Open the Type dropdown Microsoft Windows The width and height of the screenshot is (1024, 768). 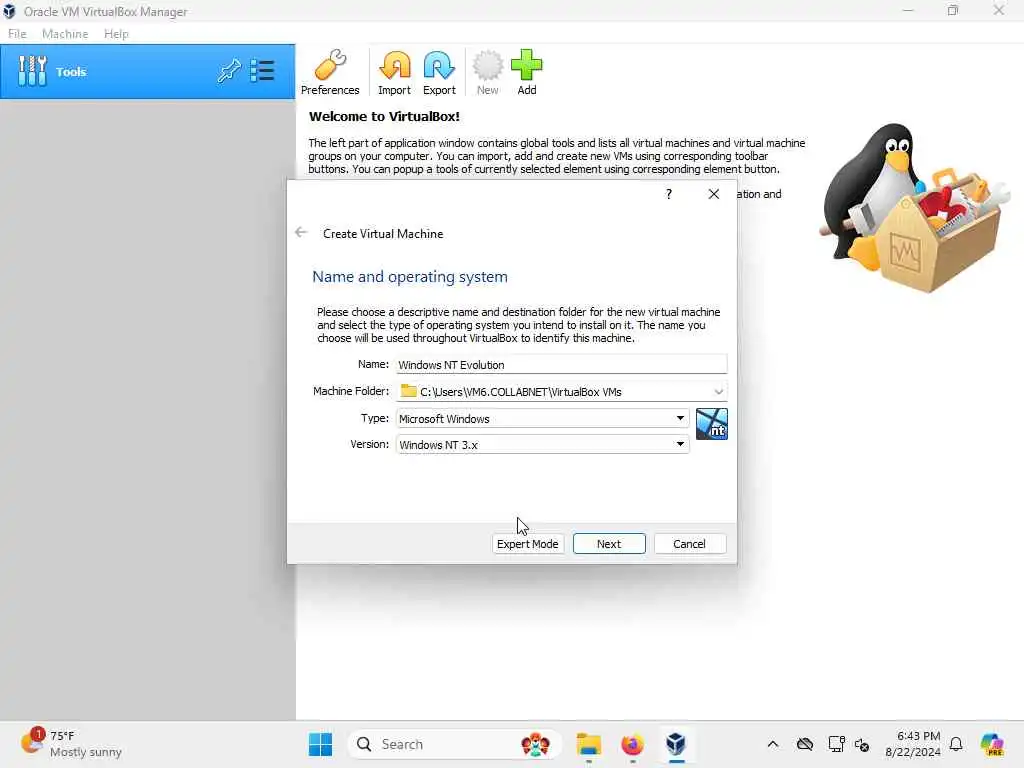tap(543, 419)
